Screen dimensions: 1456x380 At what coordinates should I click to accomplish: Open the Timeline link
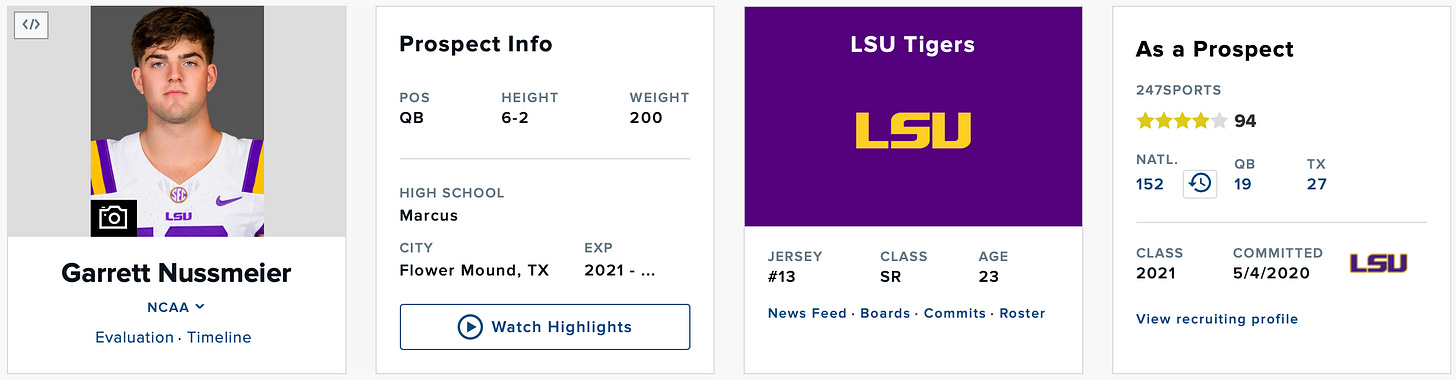[x=219, y=337]
